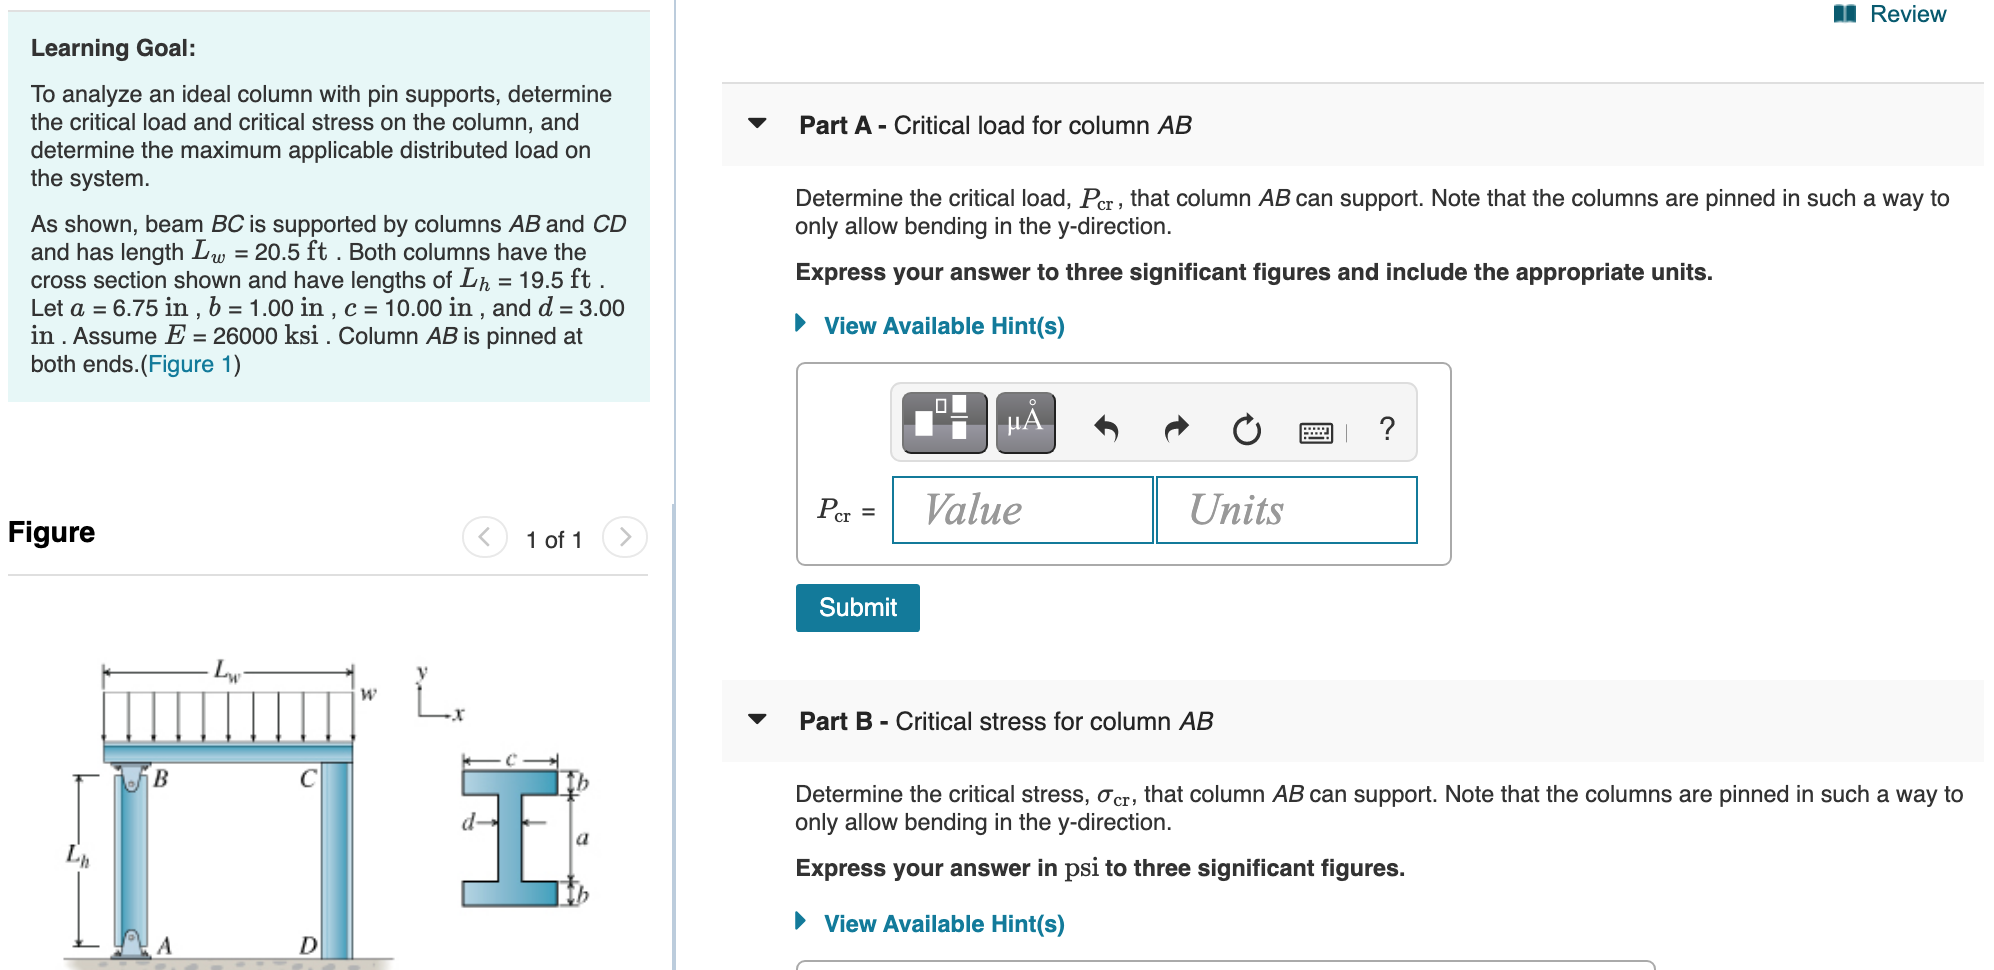Viewport: 1994px width, 970px height.
Task: Collapse the Part A section
Action: pyautogui.click(x=757, y=124)
